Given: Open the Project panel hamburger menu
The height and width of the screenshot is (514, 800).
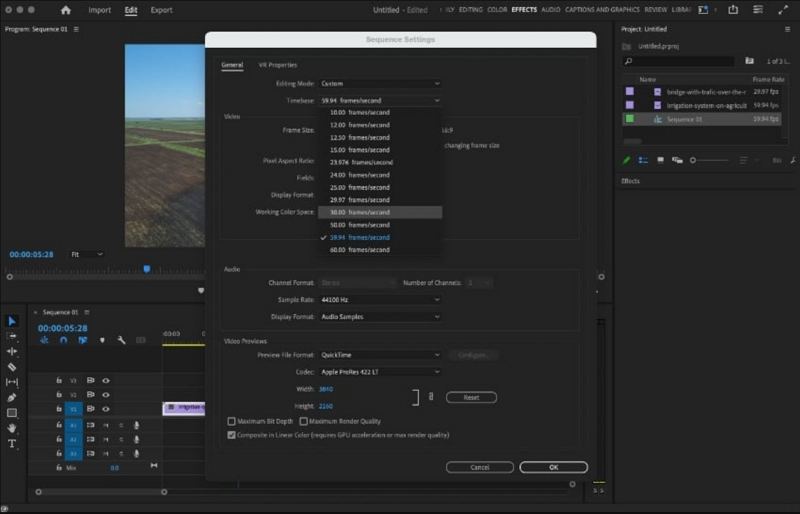Looking at the screenshot, I should [x=787, y=29].
